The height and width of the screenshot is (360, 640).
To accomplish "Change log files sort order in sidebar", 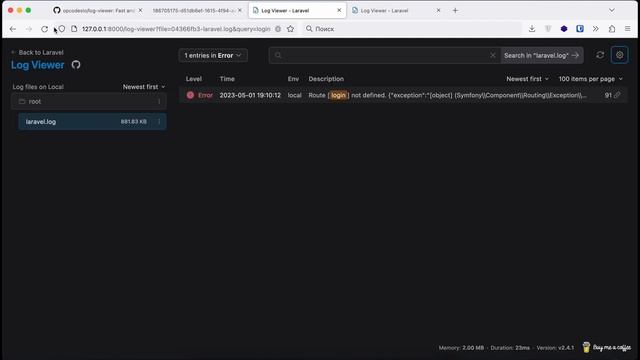I will [x=144, y=87].
